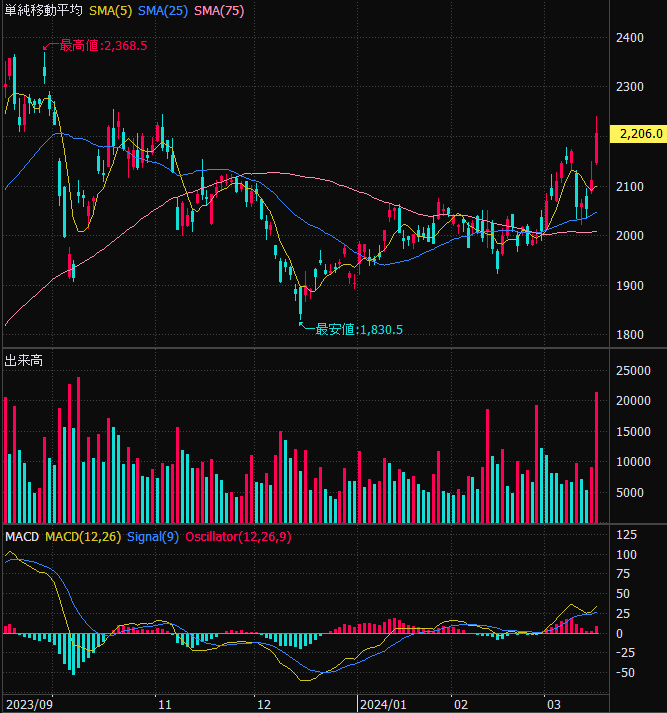Image resolution: width=667 pixels, height=713 pixels.
Task: Click the 単純移動平均 indicator title
Action: point(44,10)
